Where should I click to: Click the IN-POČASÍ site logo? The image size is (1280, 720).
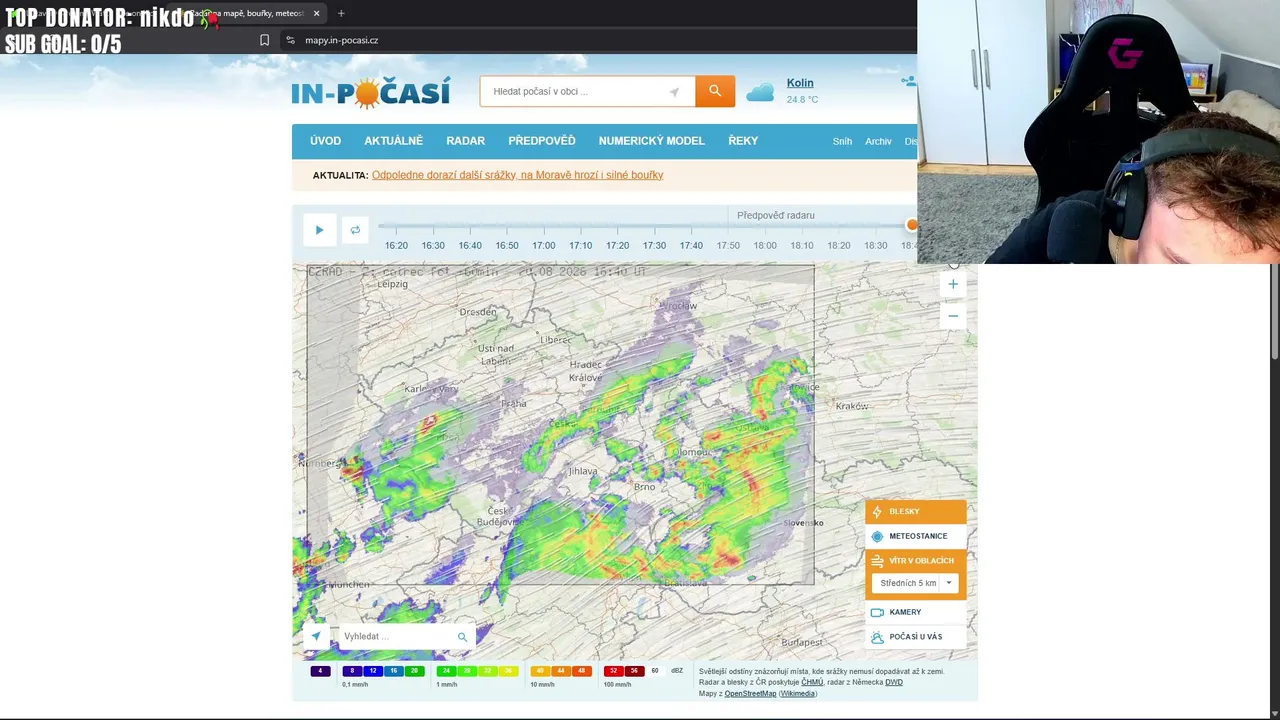tap(371, 92)
